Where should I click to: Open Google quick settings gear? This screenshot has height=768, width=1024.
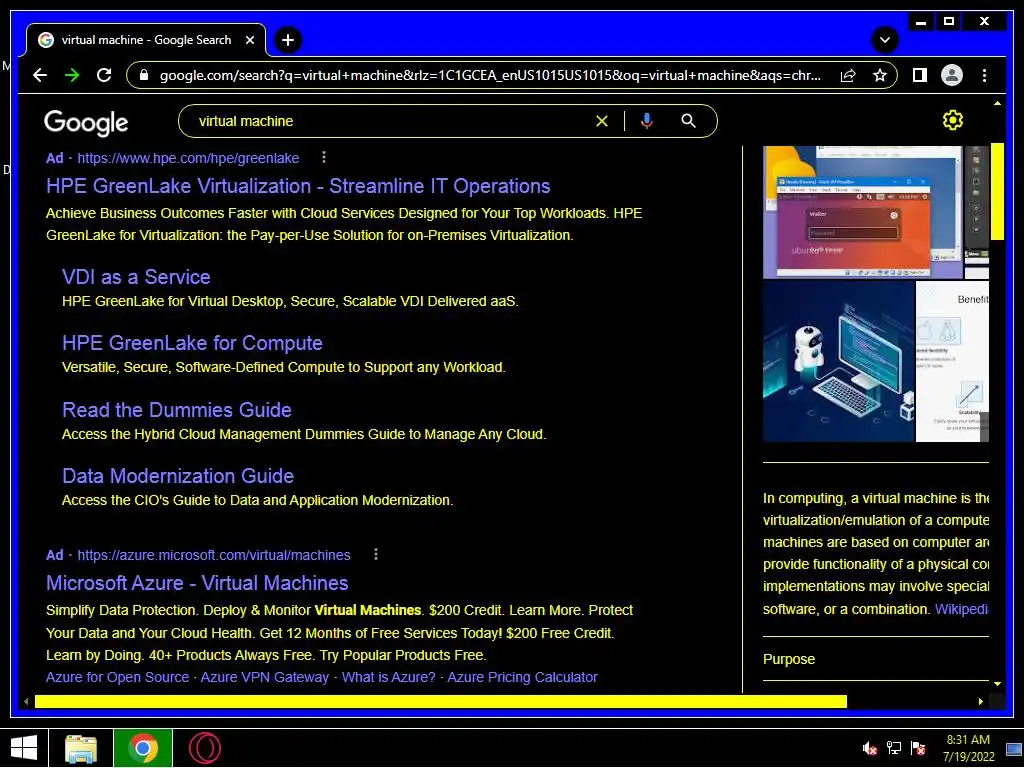(953, 120)
